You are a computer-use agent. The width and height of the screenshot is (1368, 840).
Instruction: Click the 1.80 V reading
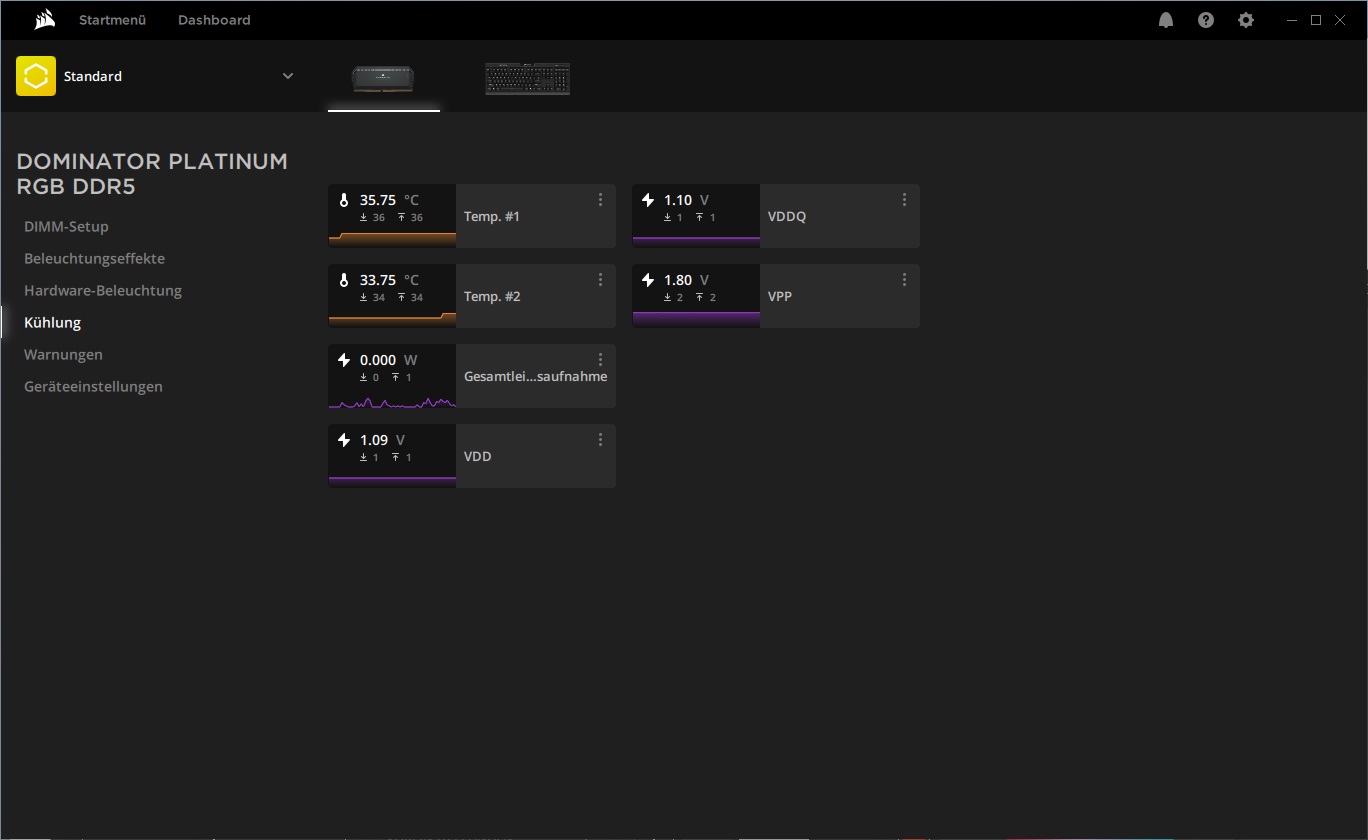[x=686, y=280]
